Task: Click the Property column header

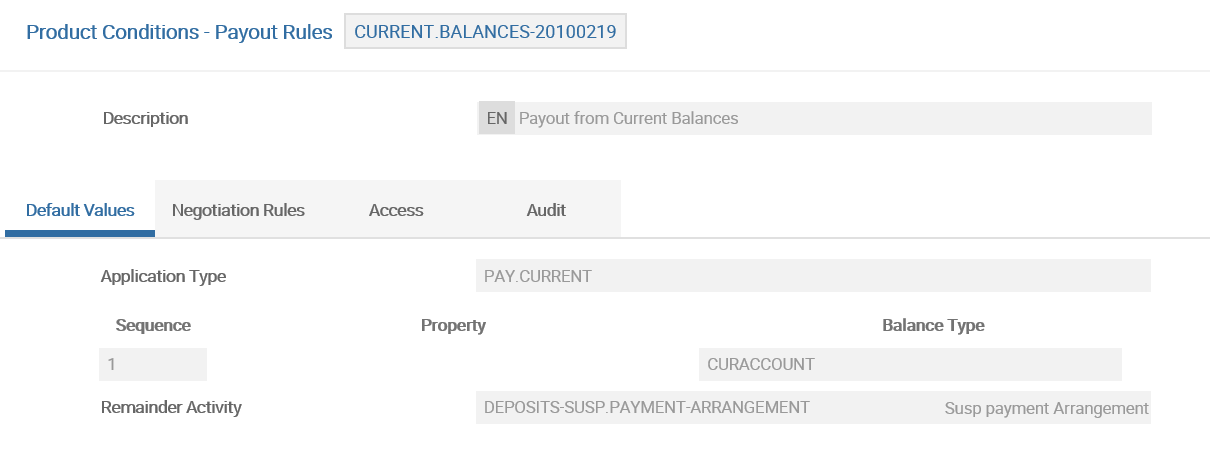Action: pyautogui.click(x=453, y=325)
